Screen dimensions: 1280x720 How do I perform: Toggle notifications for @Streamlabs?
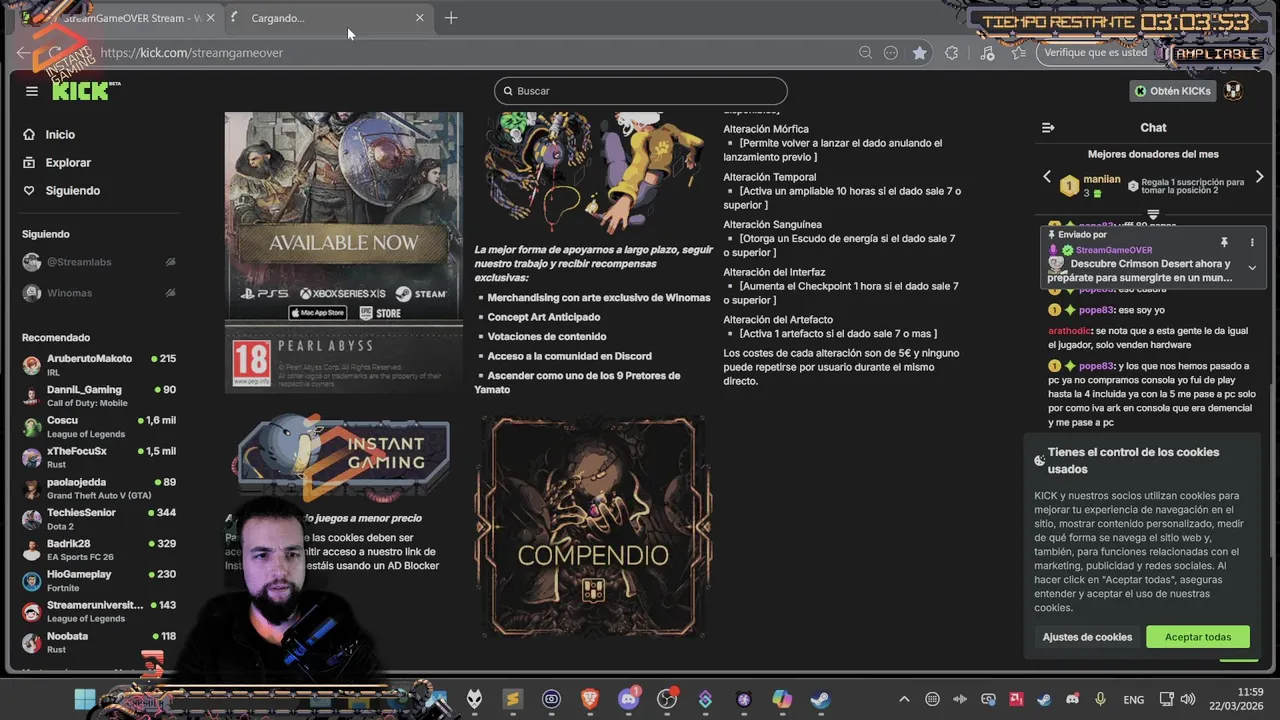click(170, 262)
